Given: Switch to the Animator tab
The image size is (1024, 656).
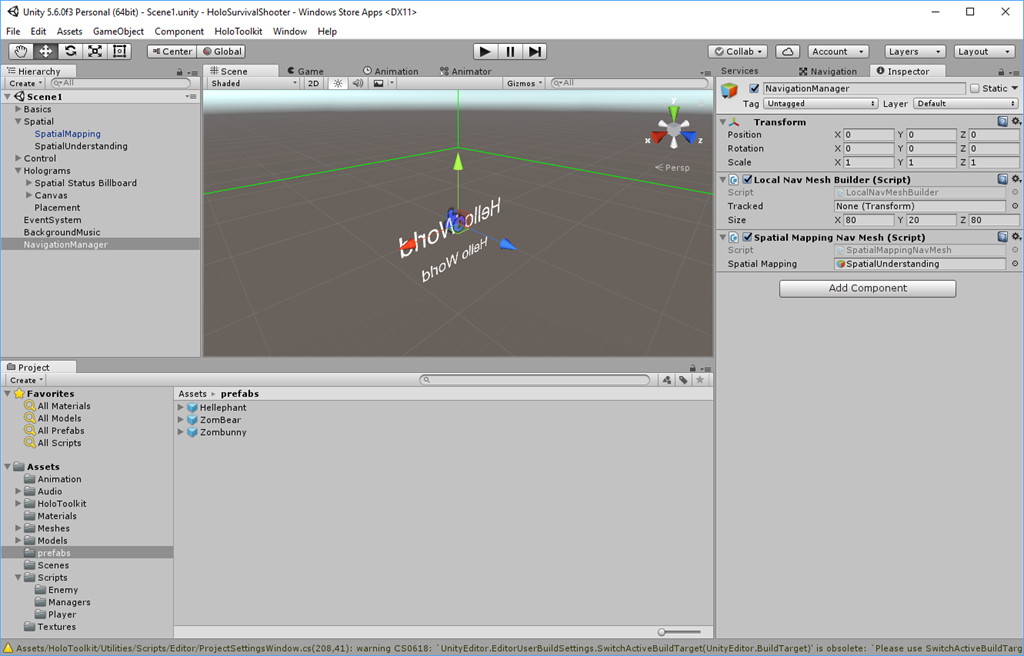Looking at the screenshot, I should tap(466, 71).
